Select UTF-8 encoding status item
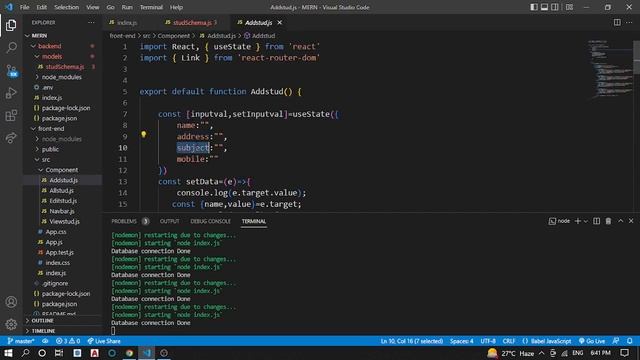 488,341
